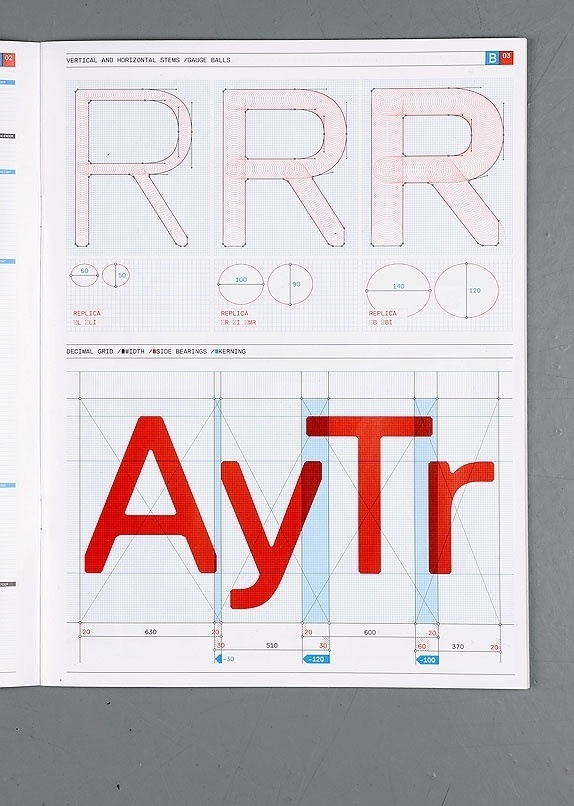Viewport: 574px width, 806px height.
Task: Click the width value '510'
Action: tap(272, 646)
